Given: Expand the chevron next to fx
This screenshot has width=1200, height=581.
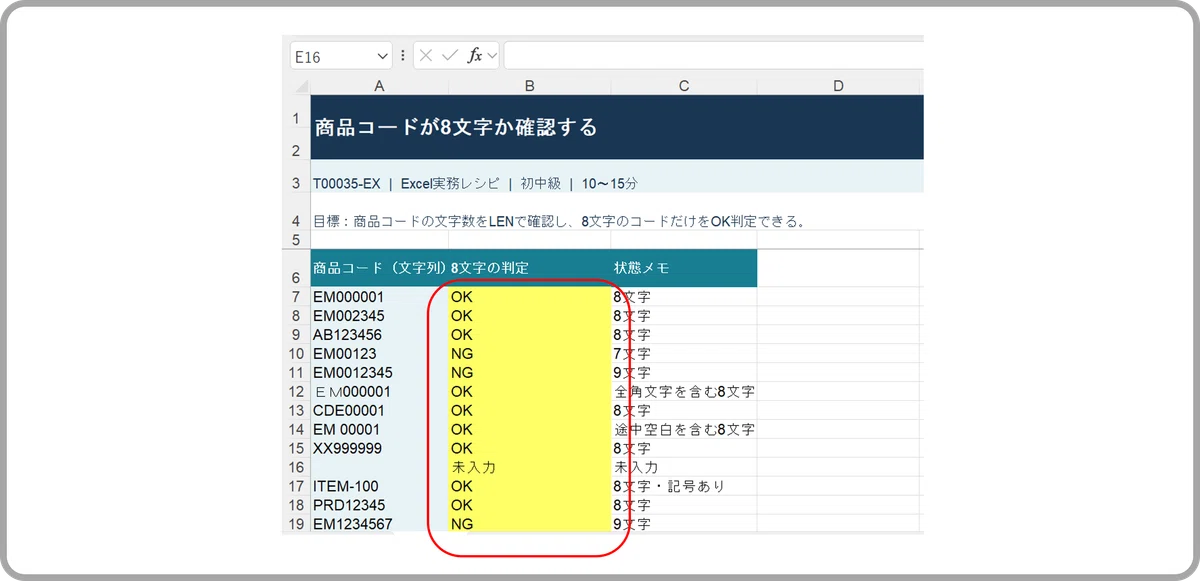Looking at the screenshot, I should [x=492, y=57].
